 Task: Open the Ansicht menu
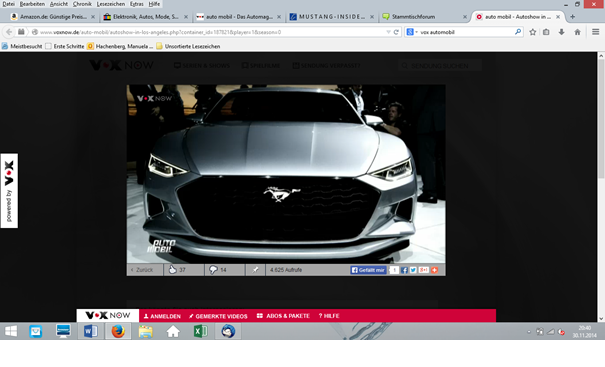(x=59, y=4)
